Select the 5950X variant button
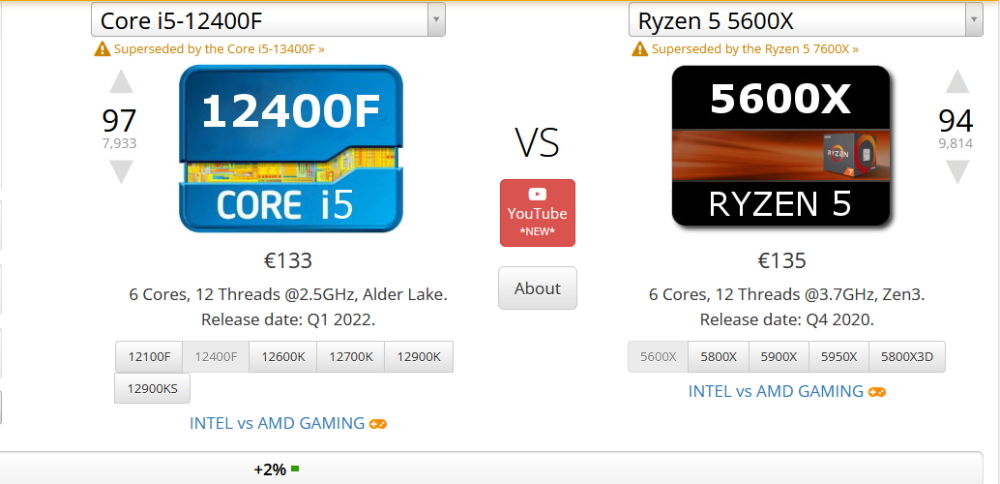Viewport: 1000px width, 484px height. click(838, 357)
